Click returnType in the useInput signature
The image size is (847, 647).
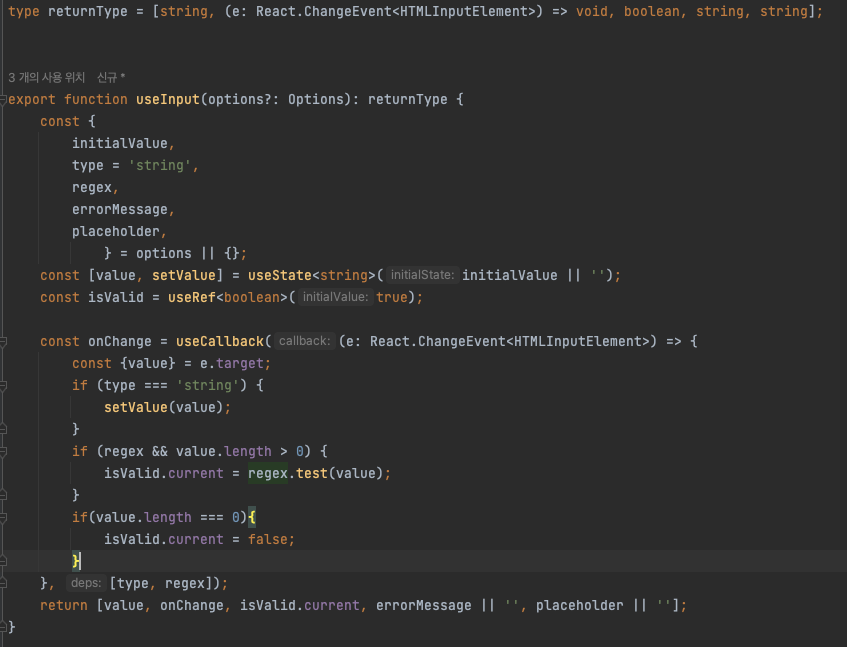coord(408,99)
